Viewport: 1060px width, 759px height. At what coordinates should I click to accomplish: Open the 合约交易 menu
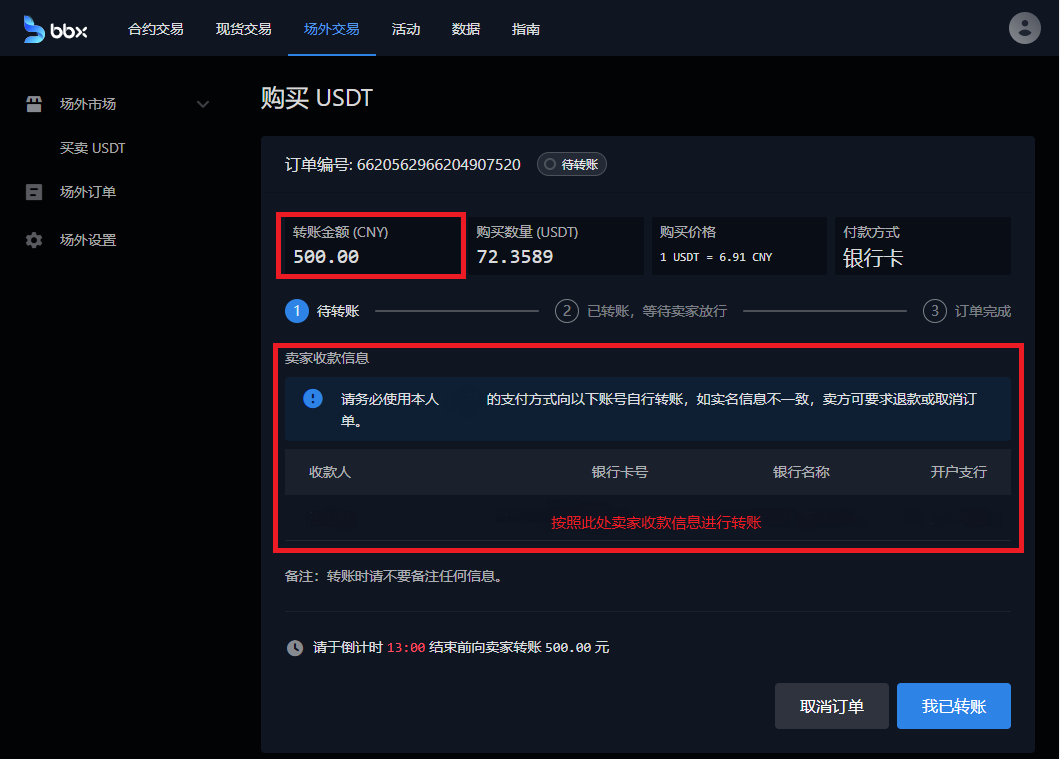[155, 29]
